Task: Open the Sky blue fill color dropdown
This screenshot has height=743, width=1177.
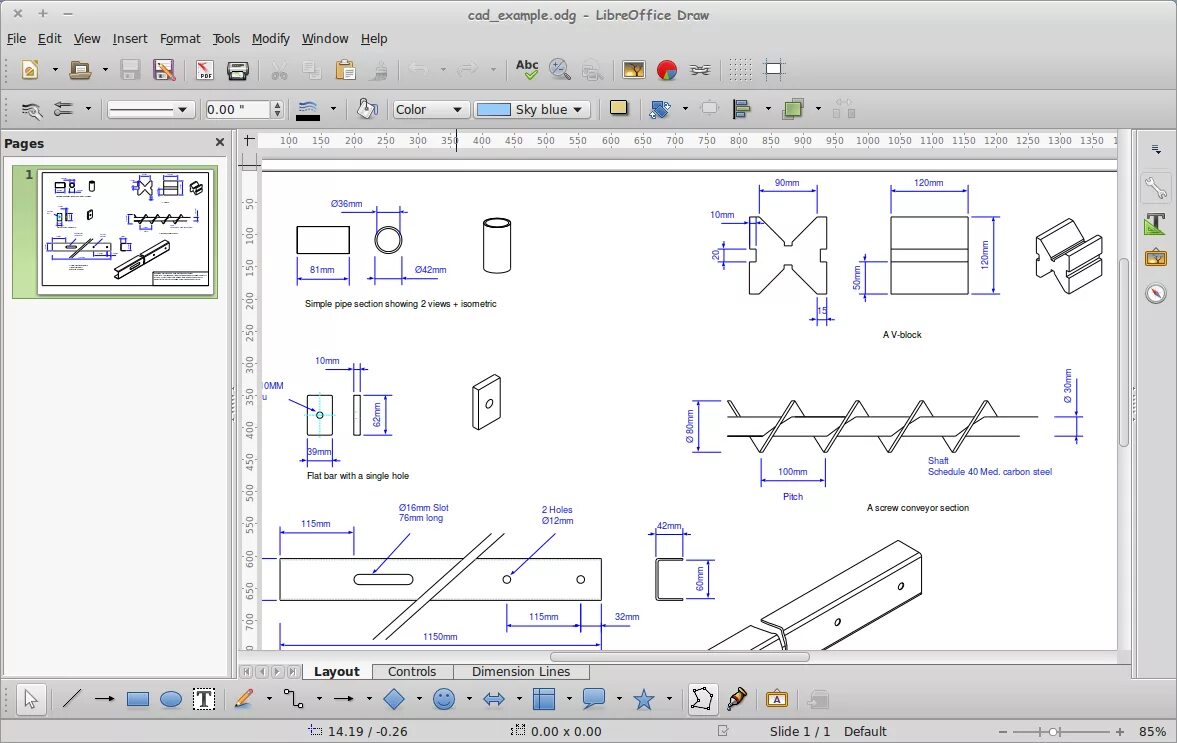Action: coord(531,110)
